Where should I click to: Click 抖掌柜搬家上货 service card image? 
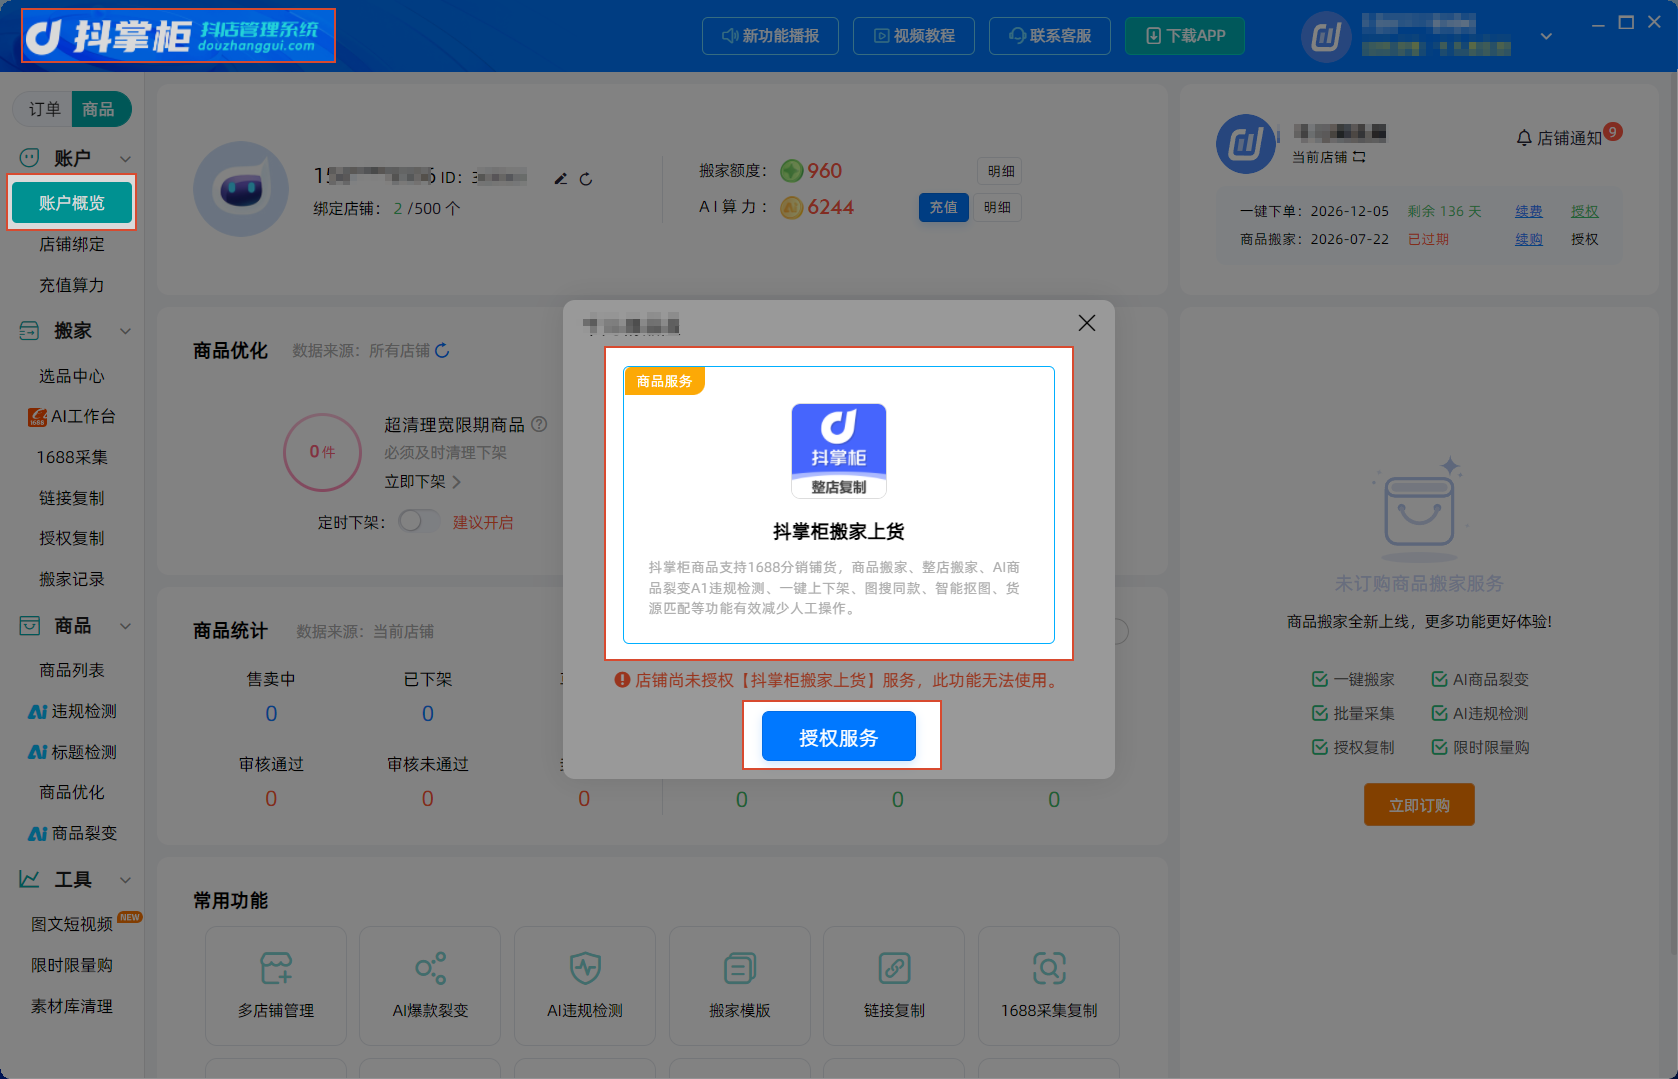[839, 451]
